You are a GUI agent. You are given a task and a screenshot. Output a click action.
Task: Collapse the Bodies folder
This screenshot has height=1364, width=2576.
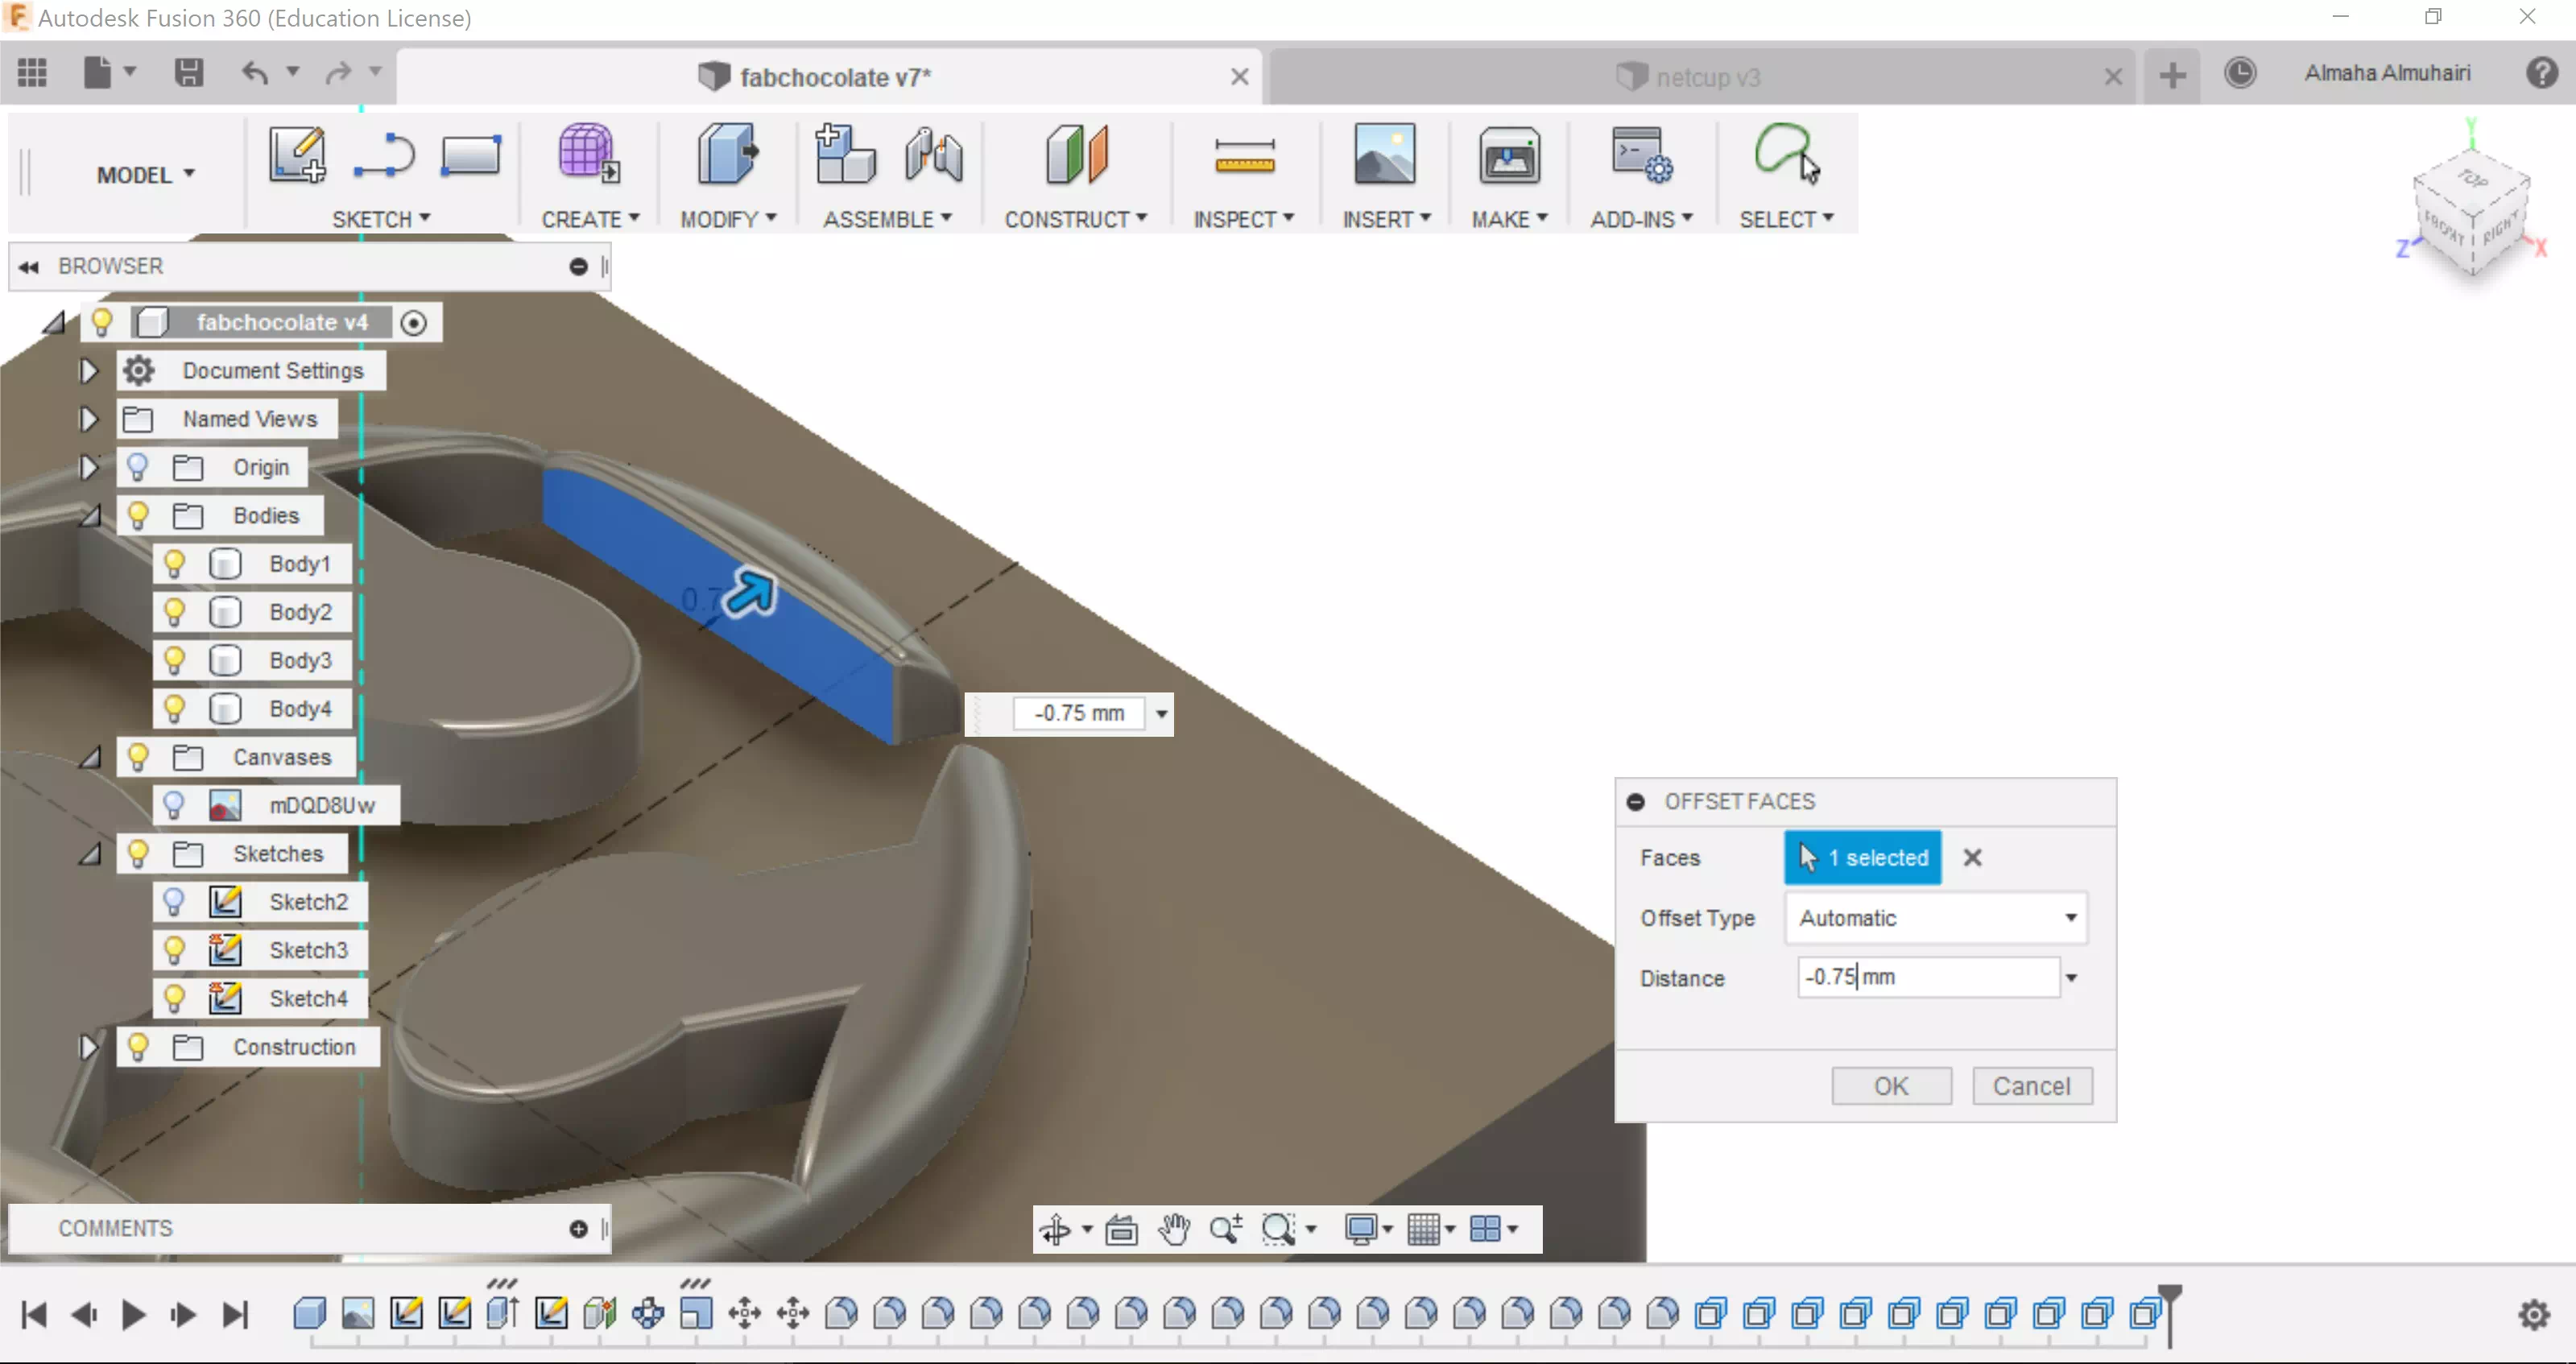click(x=90, y=516)
